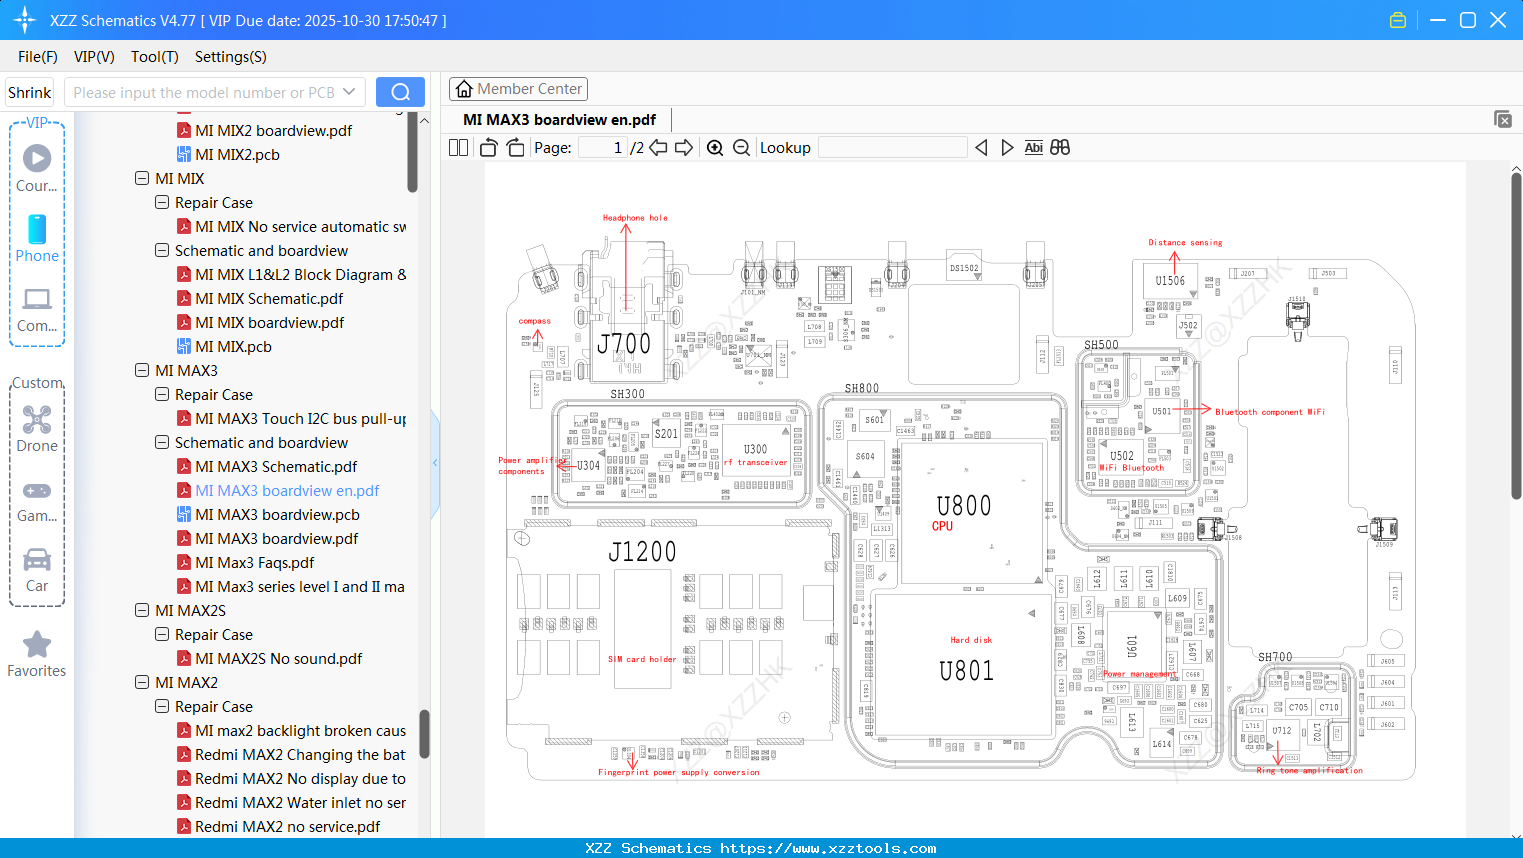The width and height of the screenshot is (1523, 858).
Task: Open the Tool menu
Action: (x=154, y=57)
